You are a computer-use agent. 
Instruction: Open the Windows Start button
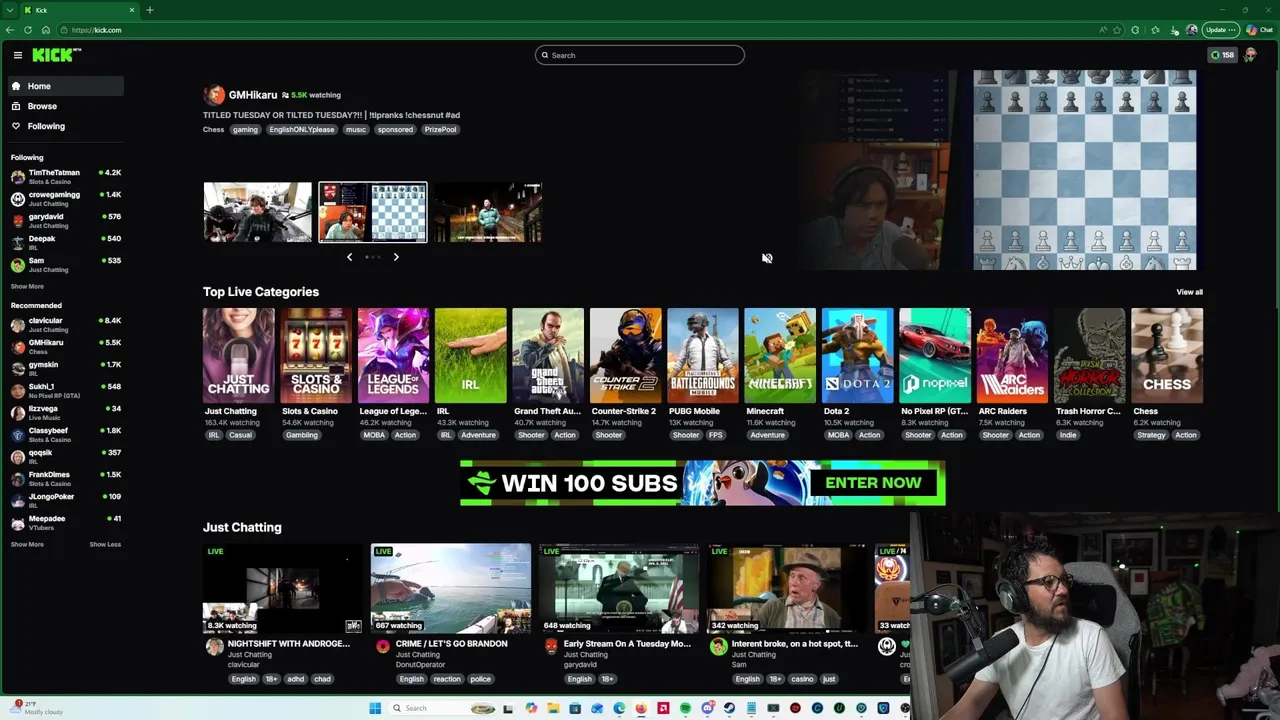pos(375,708)
